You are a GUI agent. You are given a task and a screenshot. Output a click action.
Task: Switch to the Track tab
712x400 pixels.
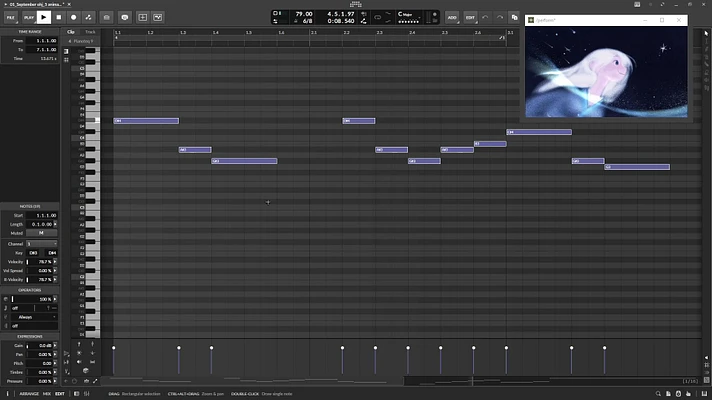click(x=90, y=32)
